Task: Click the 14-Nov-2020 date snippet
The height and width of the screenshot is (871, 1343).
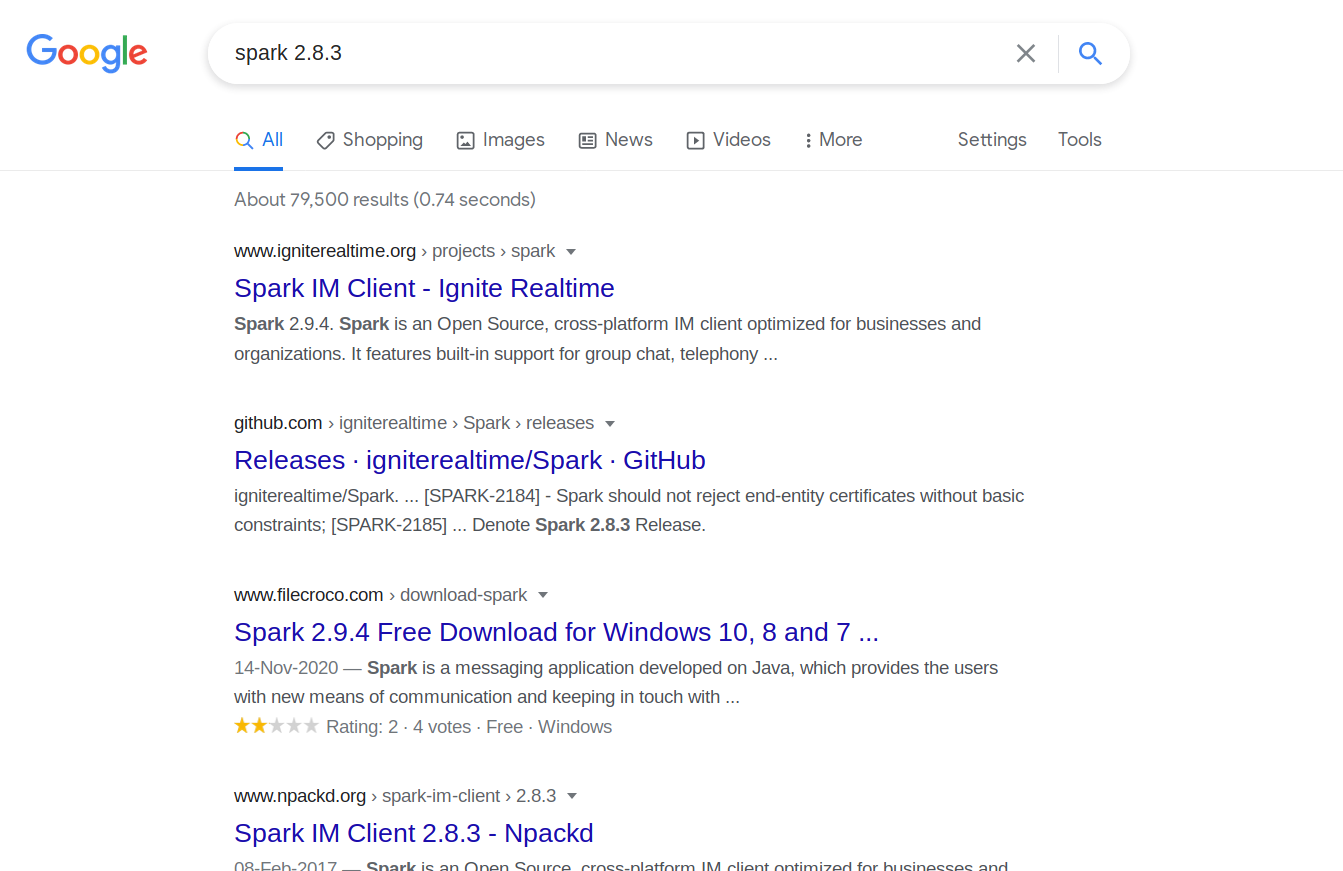Action: tap(286, 668)
